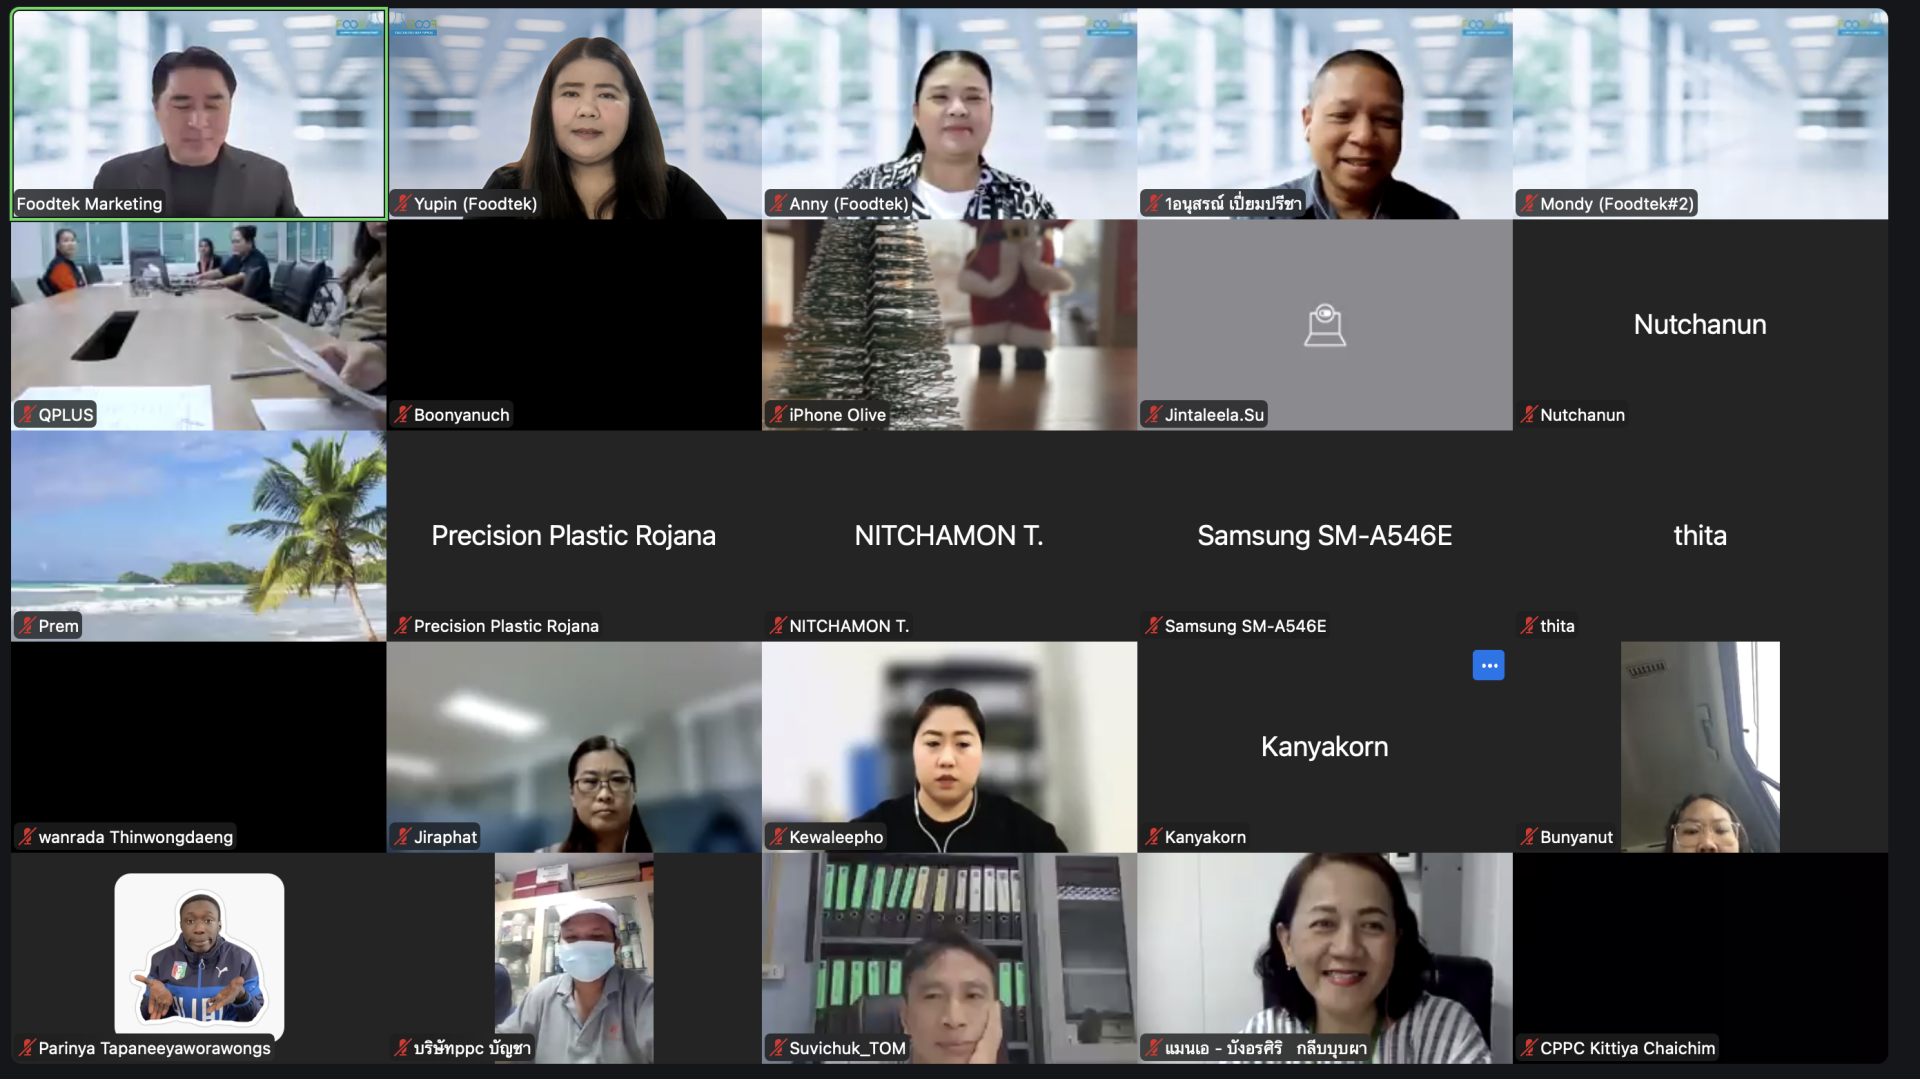The image size is (1920, 1079).
Task: Click the muted mic icon on Suvichuk_TOM tile
Action: coord(777,1048)
